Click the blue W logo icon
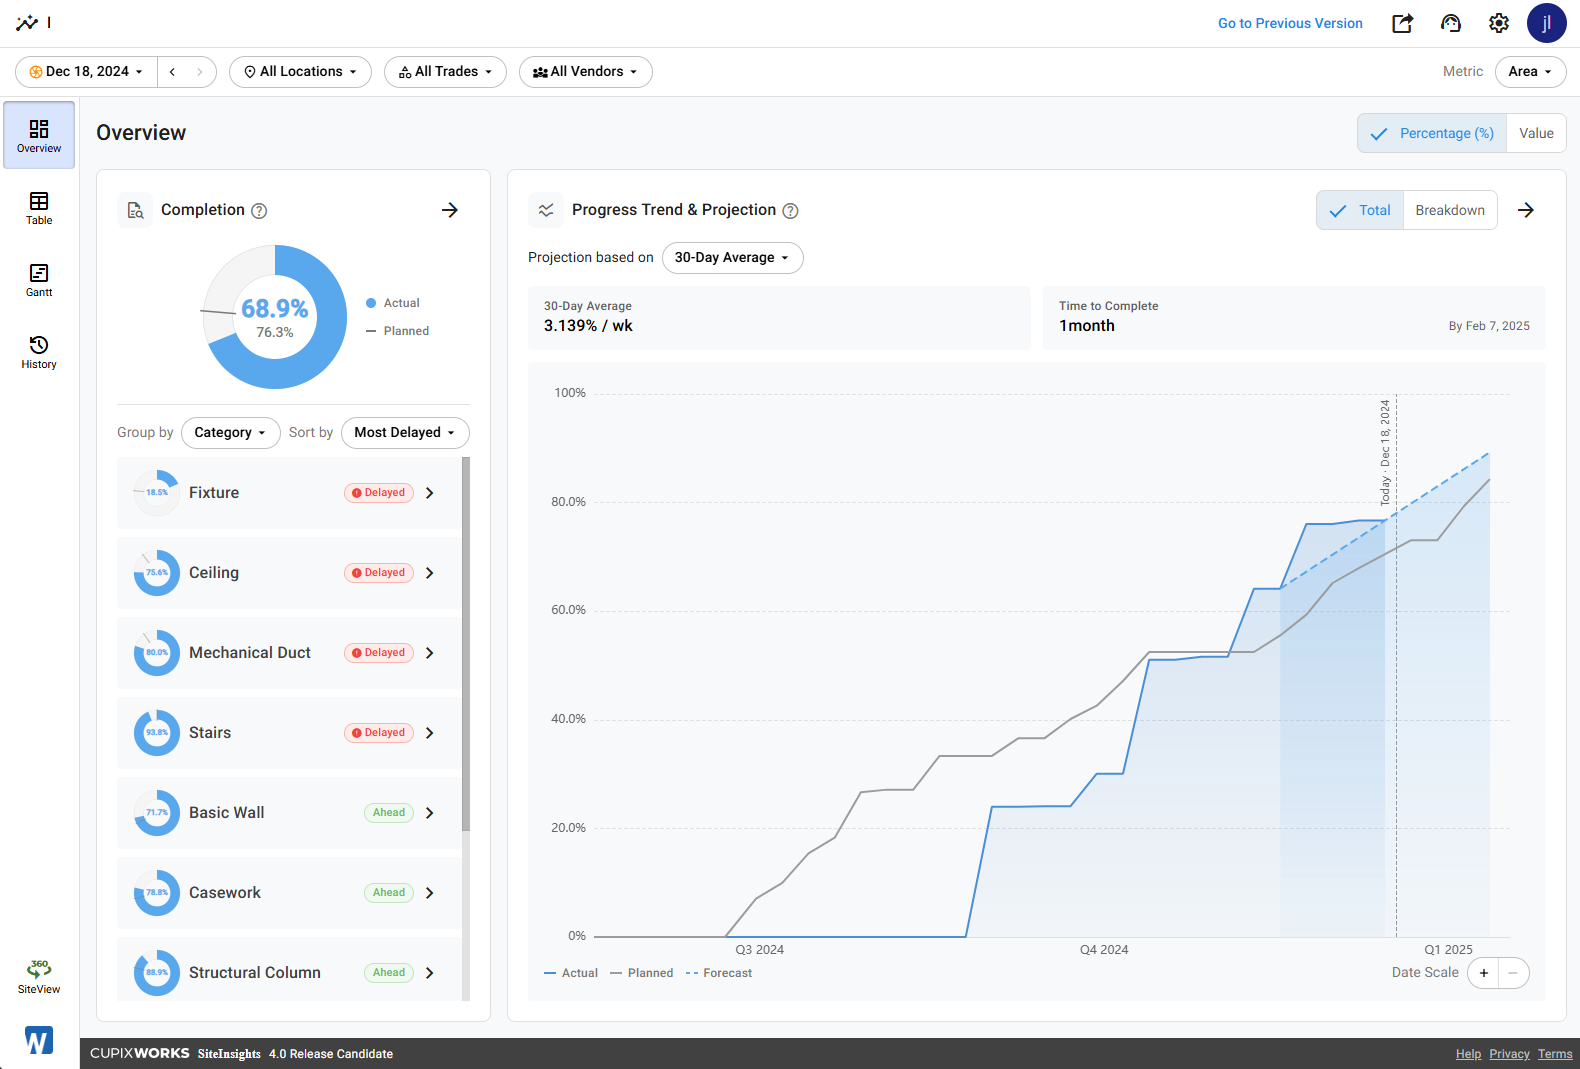This screenshot has width=1580, height=1069. pos(39,1041)
